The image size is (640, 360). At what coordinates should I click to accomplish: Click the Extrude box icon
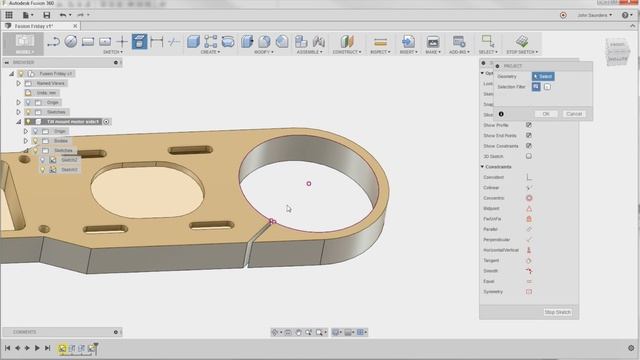point(193,42)
